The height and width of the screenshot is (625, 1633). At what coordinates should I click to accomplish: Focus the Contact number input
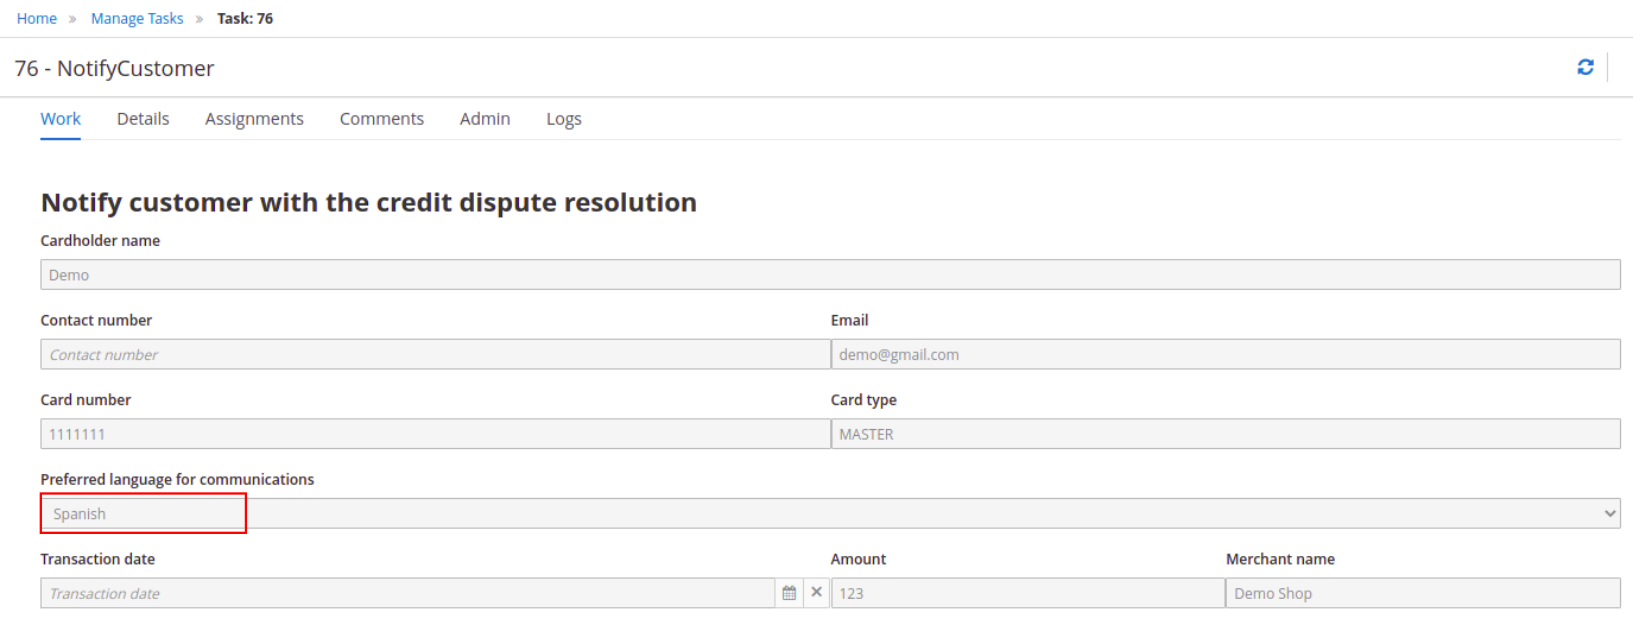click(435, 355)
